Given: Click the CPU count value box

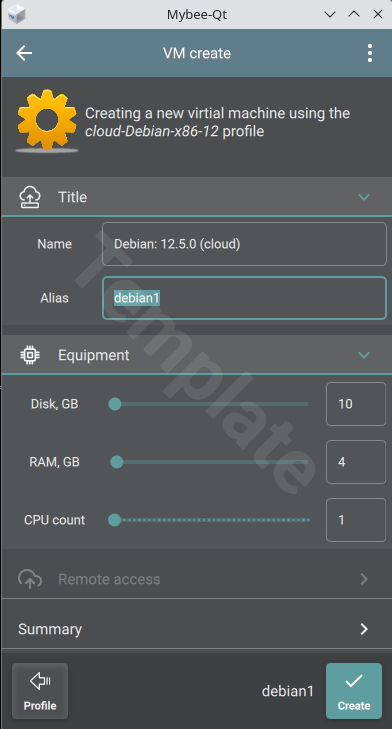Looking at the screenshot, I should tap(356, 520).
